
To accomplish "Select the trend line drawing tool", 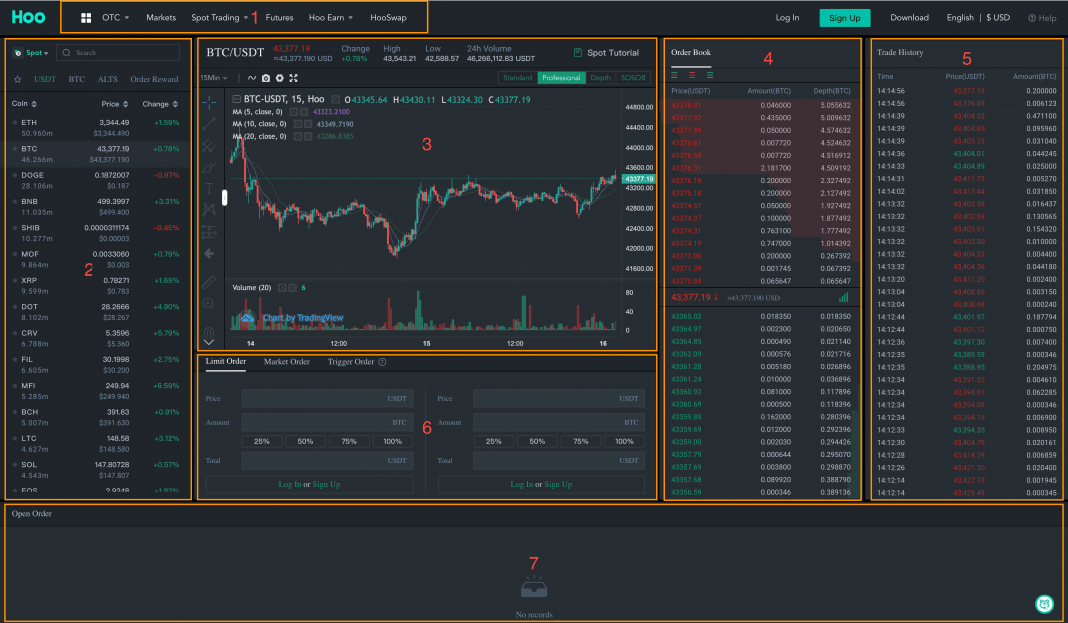I will 209,124.
